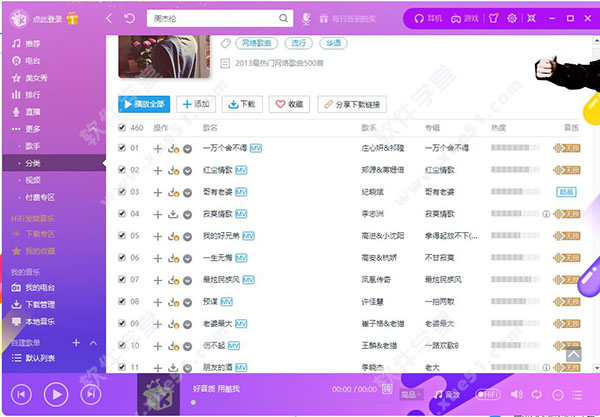600x417 pixels.
Task: Open the 高品 quality dropdown
Action: pos(411,394)
